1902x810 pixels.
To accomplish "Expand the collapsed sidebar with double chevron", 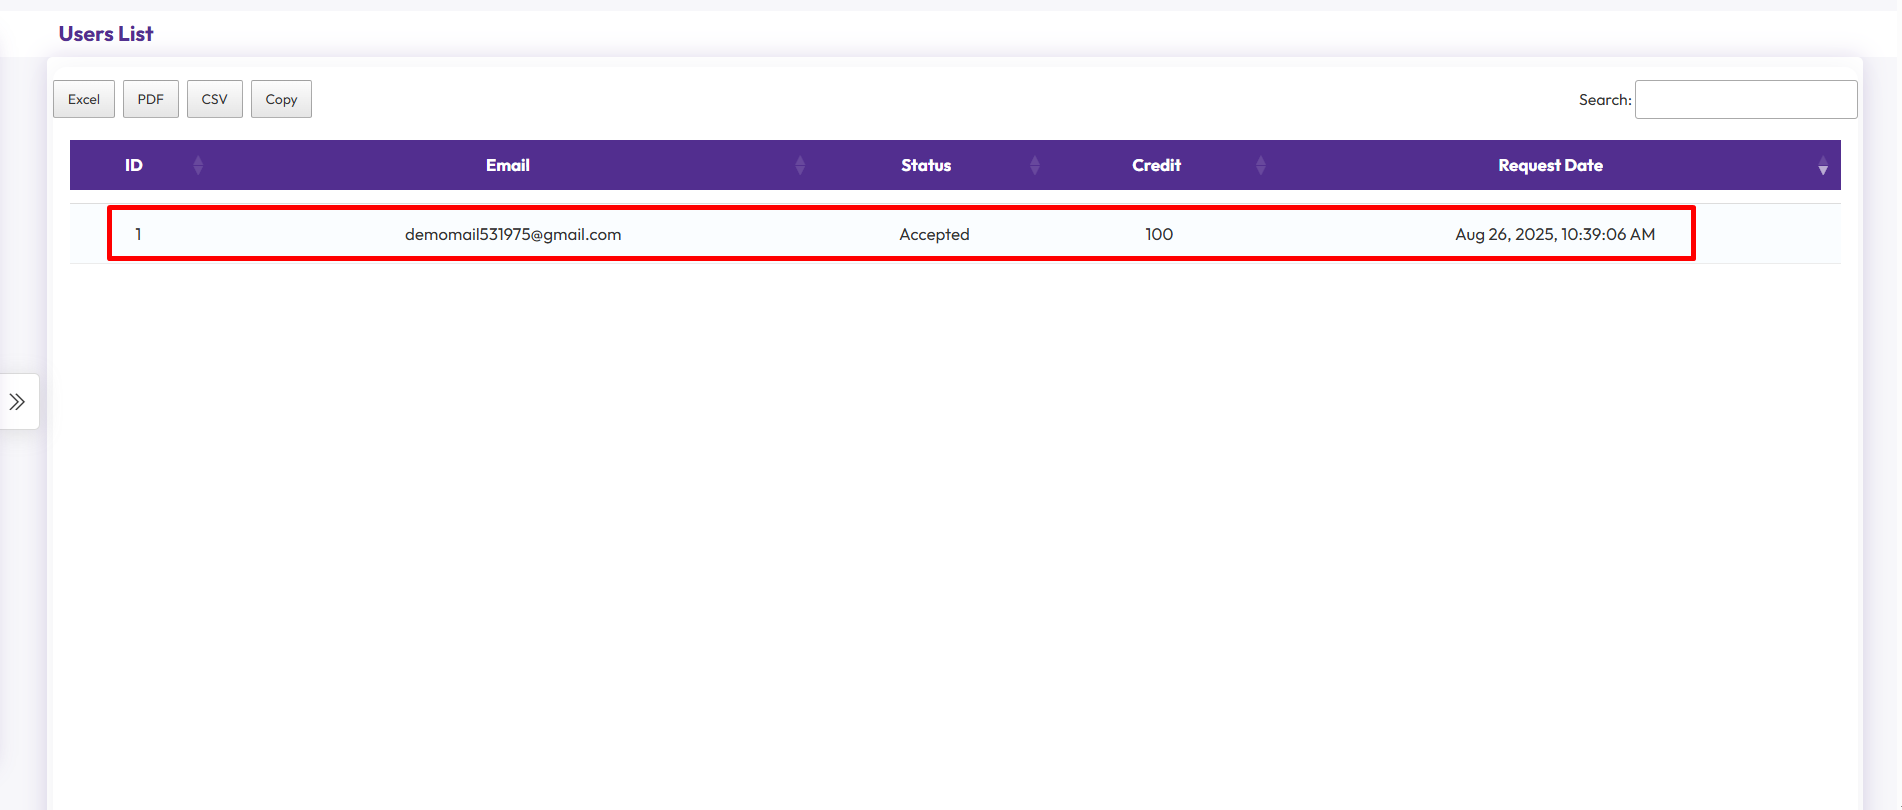I will (x=18, y=402).
